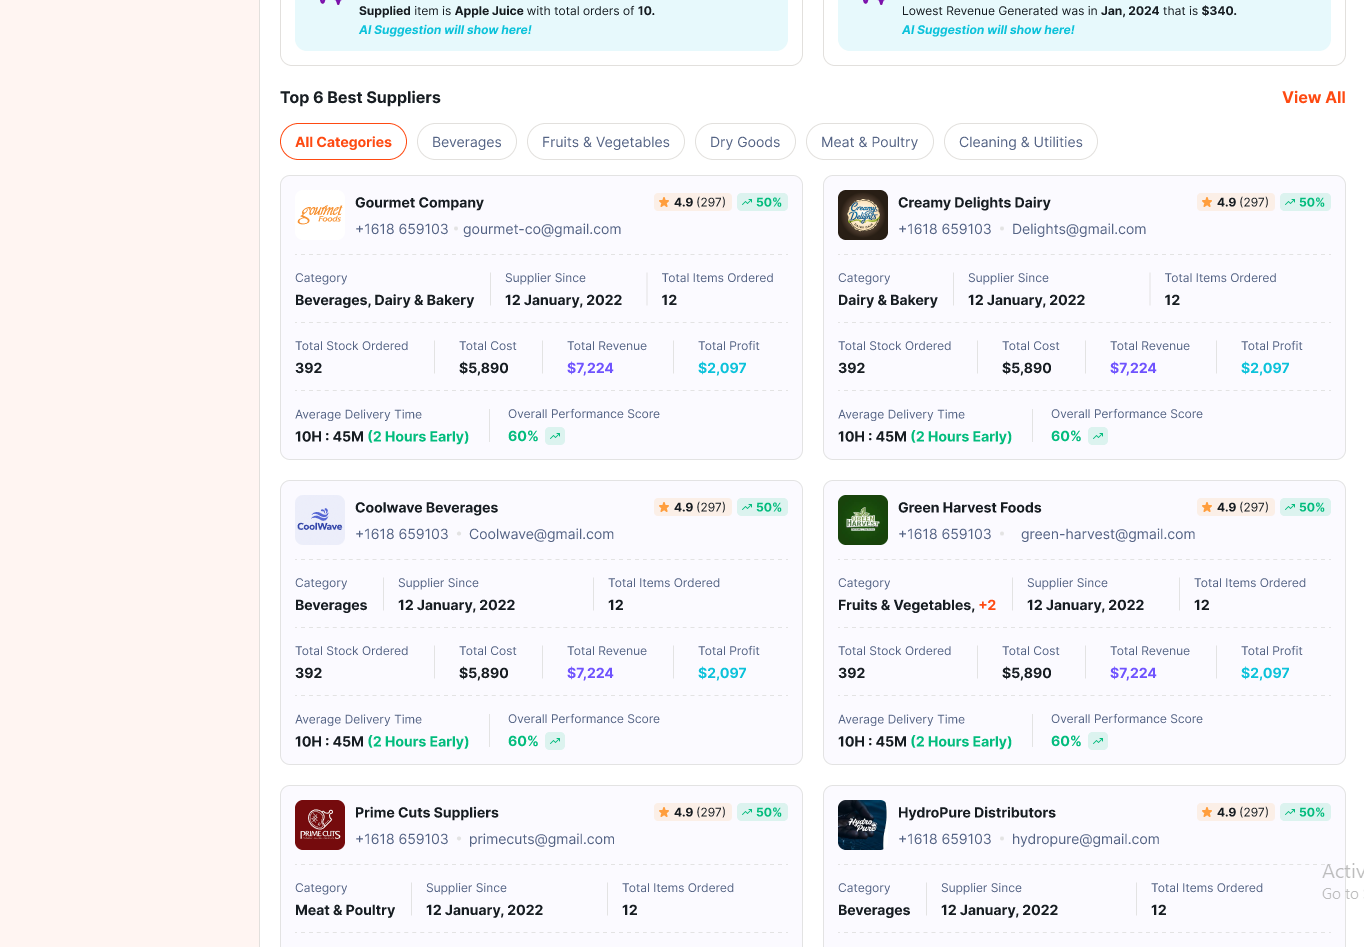Click the Green Harvest Foods logo
Viewport: 1364px width, 947px height.
tap(862, 520)
